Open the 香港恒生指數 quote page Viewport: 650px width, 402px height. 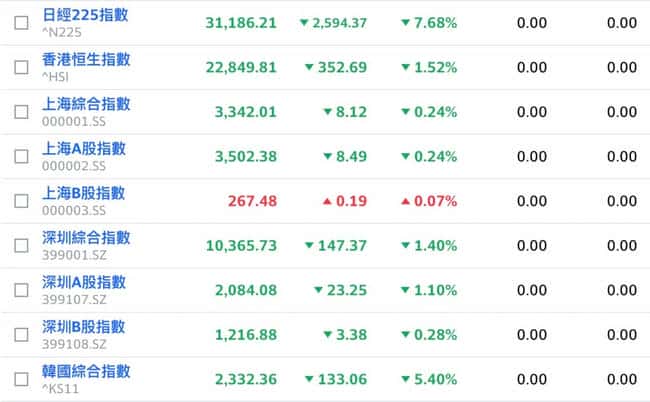(x=86, y=60)
